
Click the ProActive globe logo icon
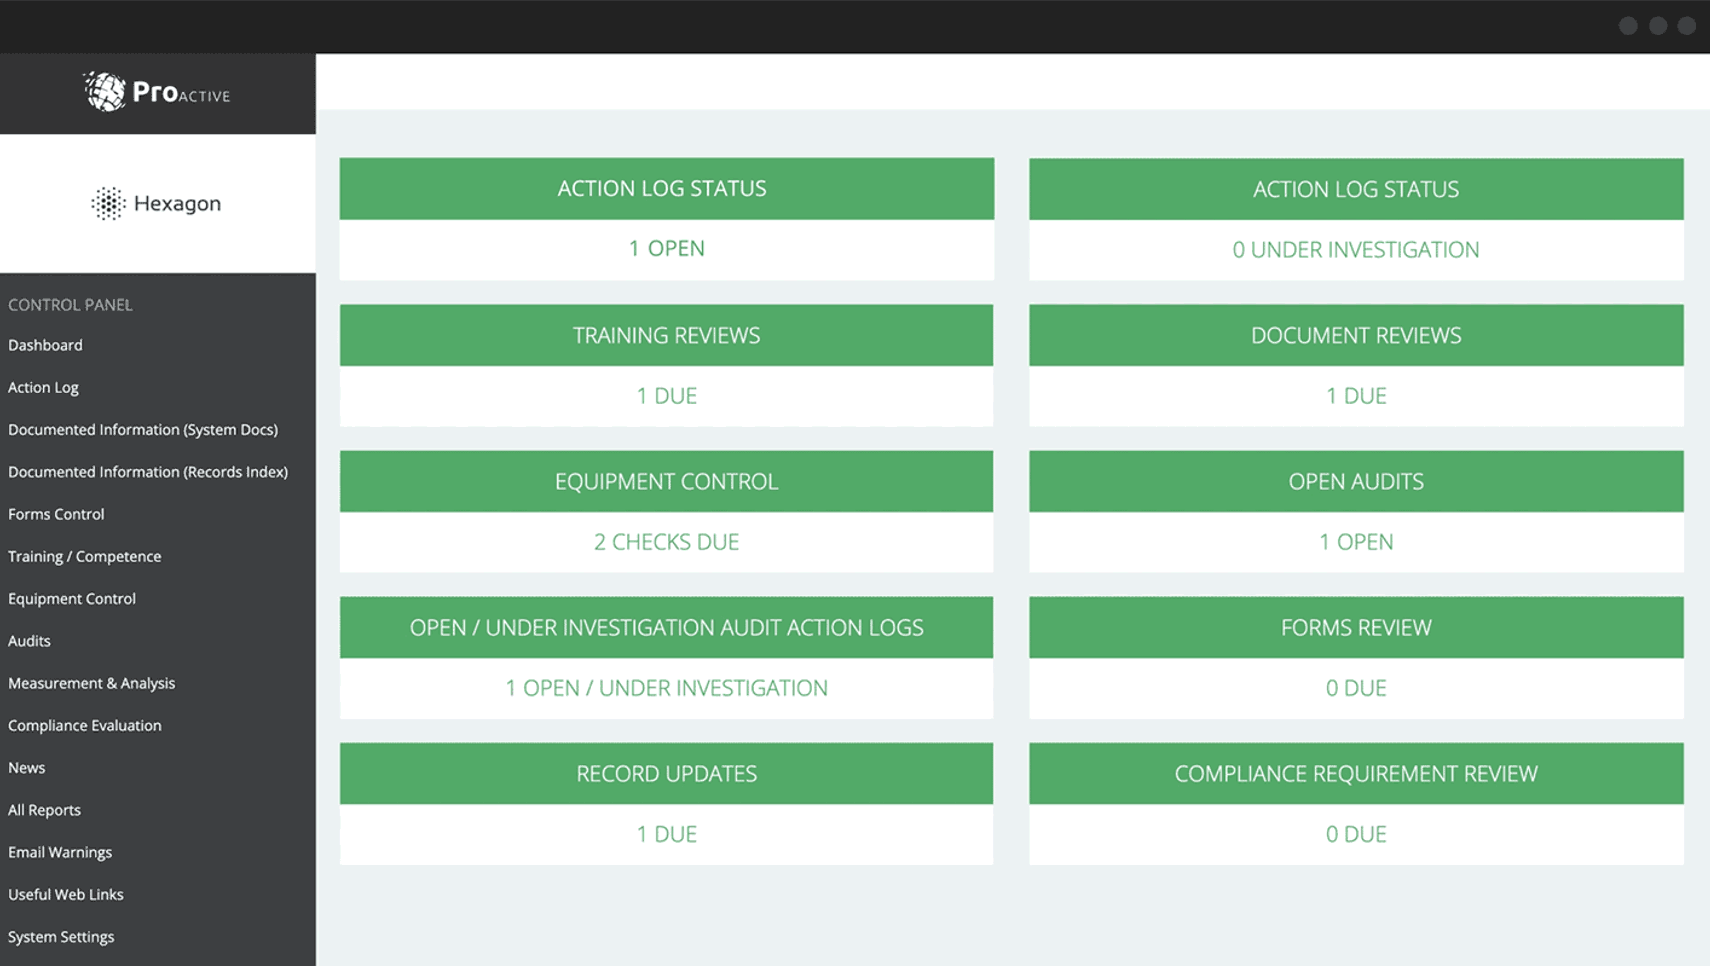pyautogui.click(x=104, y=92)
